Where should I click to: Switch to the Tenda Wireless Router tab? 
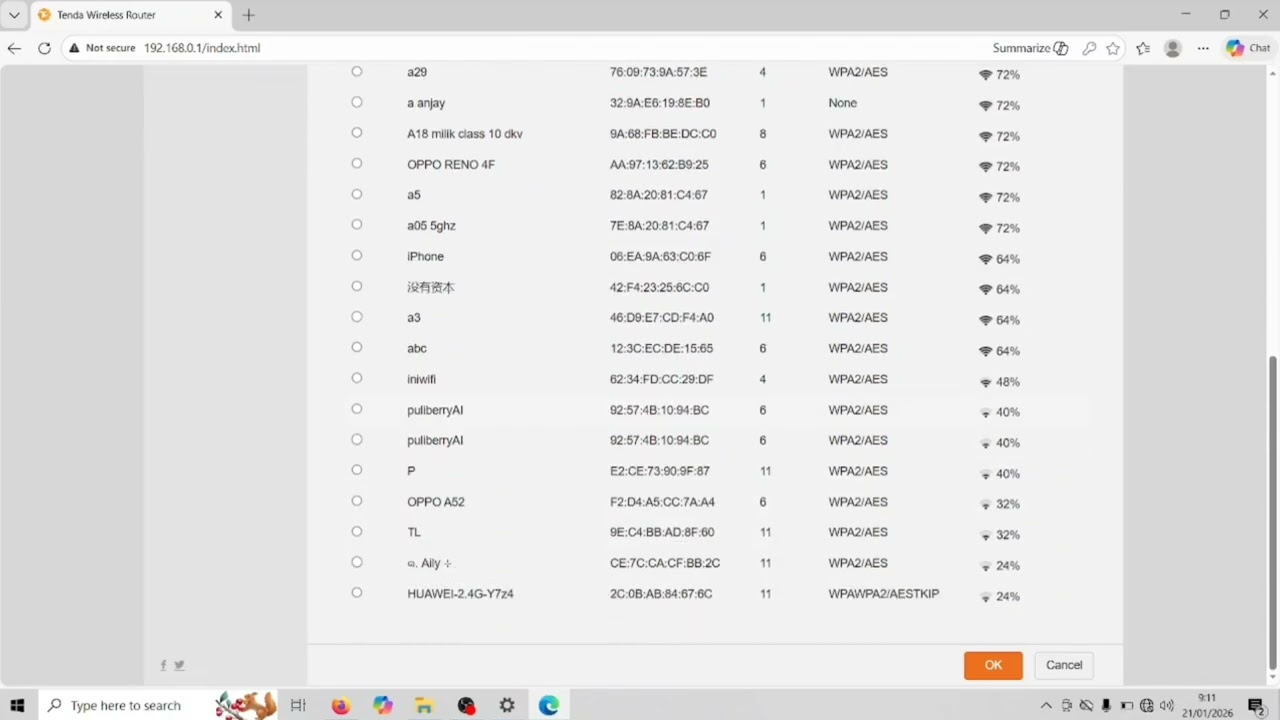(130, 15)
